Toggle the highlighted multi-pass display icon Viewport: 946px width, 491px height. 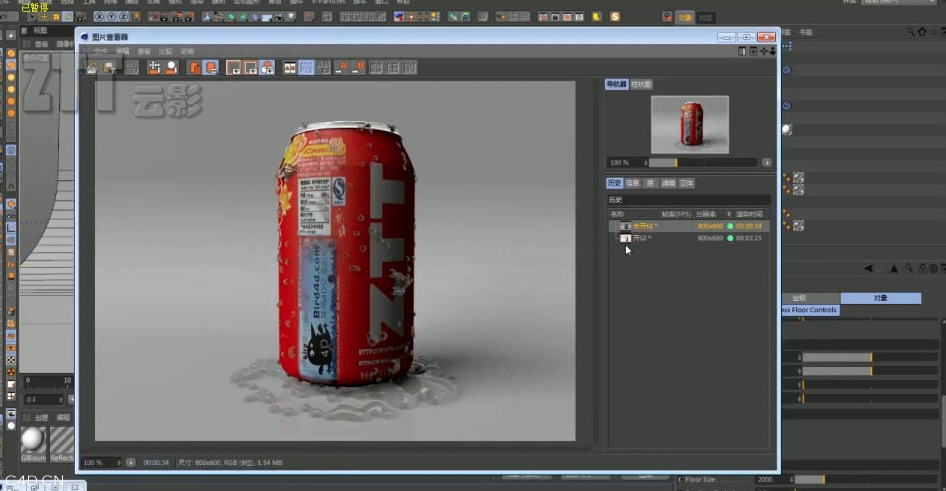point(267,68)
